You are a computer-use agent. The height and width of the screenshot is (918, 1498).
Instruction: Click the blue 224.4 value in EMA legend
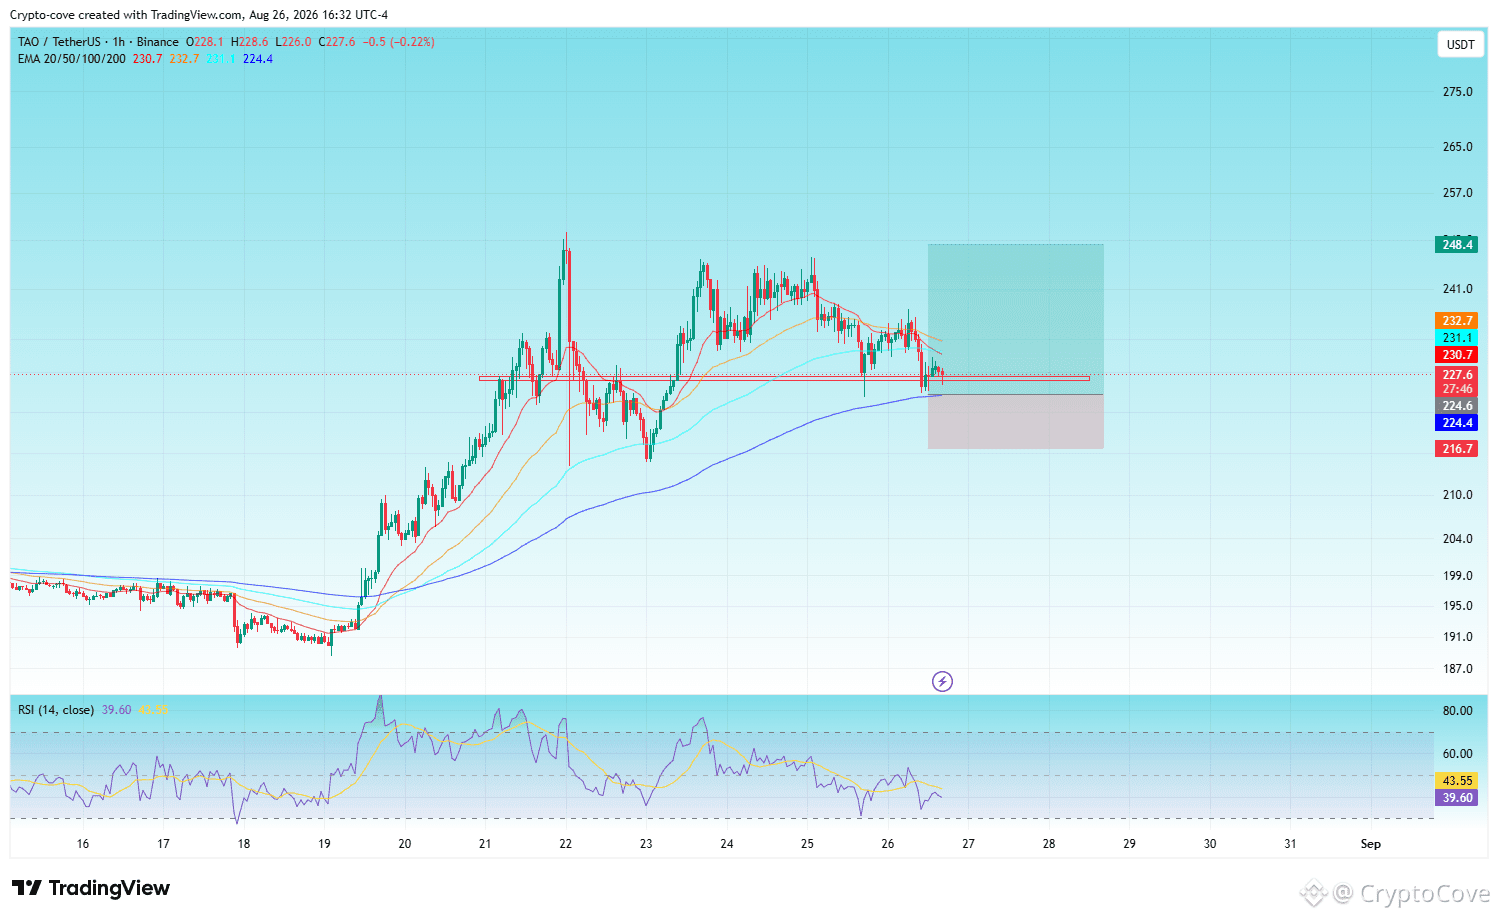tap(258, 59)
